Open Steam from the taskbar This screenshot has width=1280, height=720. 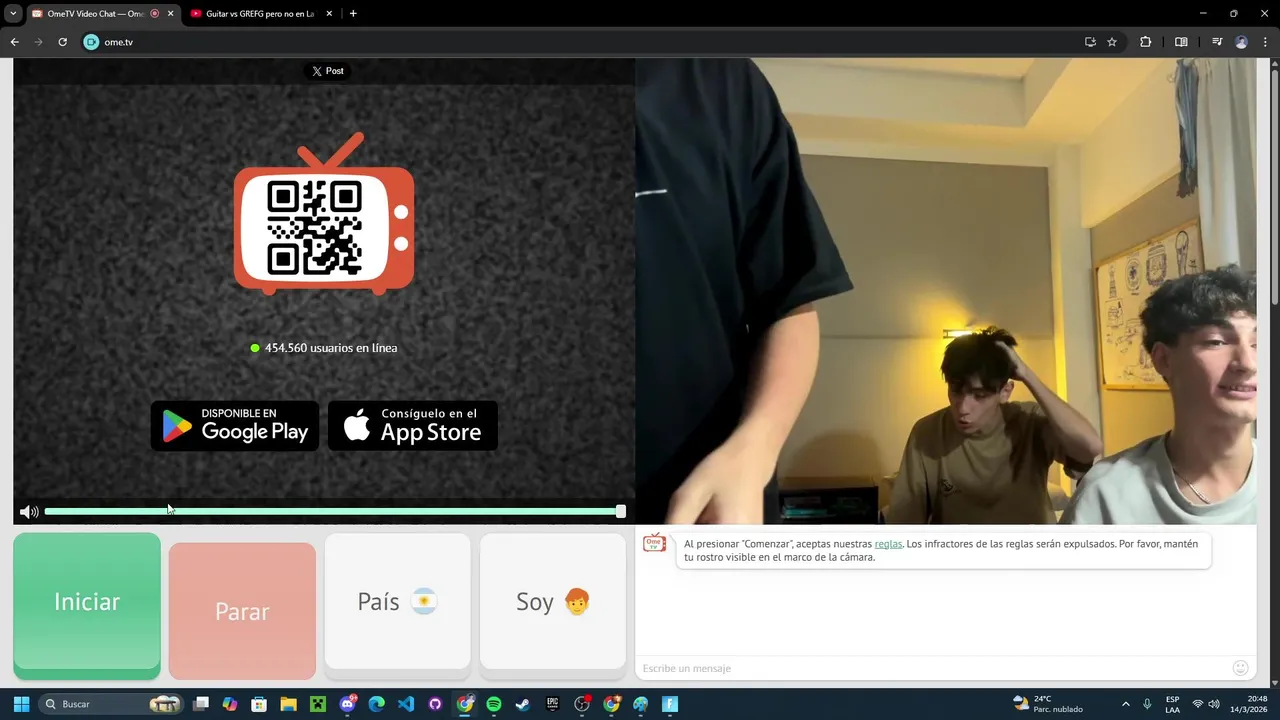[523, 704]
